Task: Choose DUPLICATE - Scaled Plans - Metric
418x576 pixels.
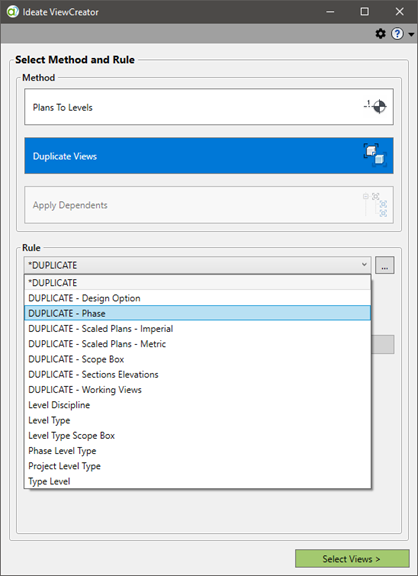Action: [198, 344]
